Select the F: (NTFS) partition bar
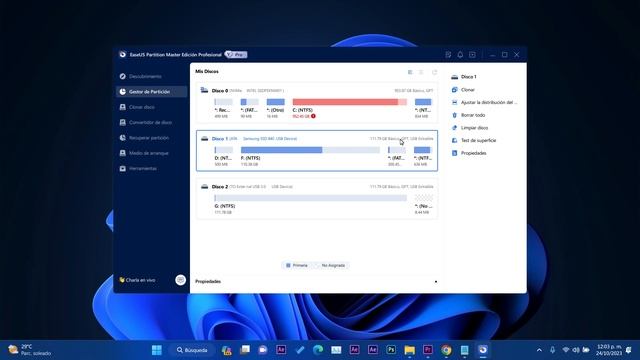Viewport: 640px width, 360px height. [310, 150]
